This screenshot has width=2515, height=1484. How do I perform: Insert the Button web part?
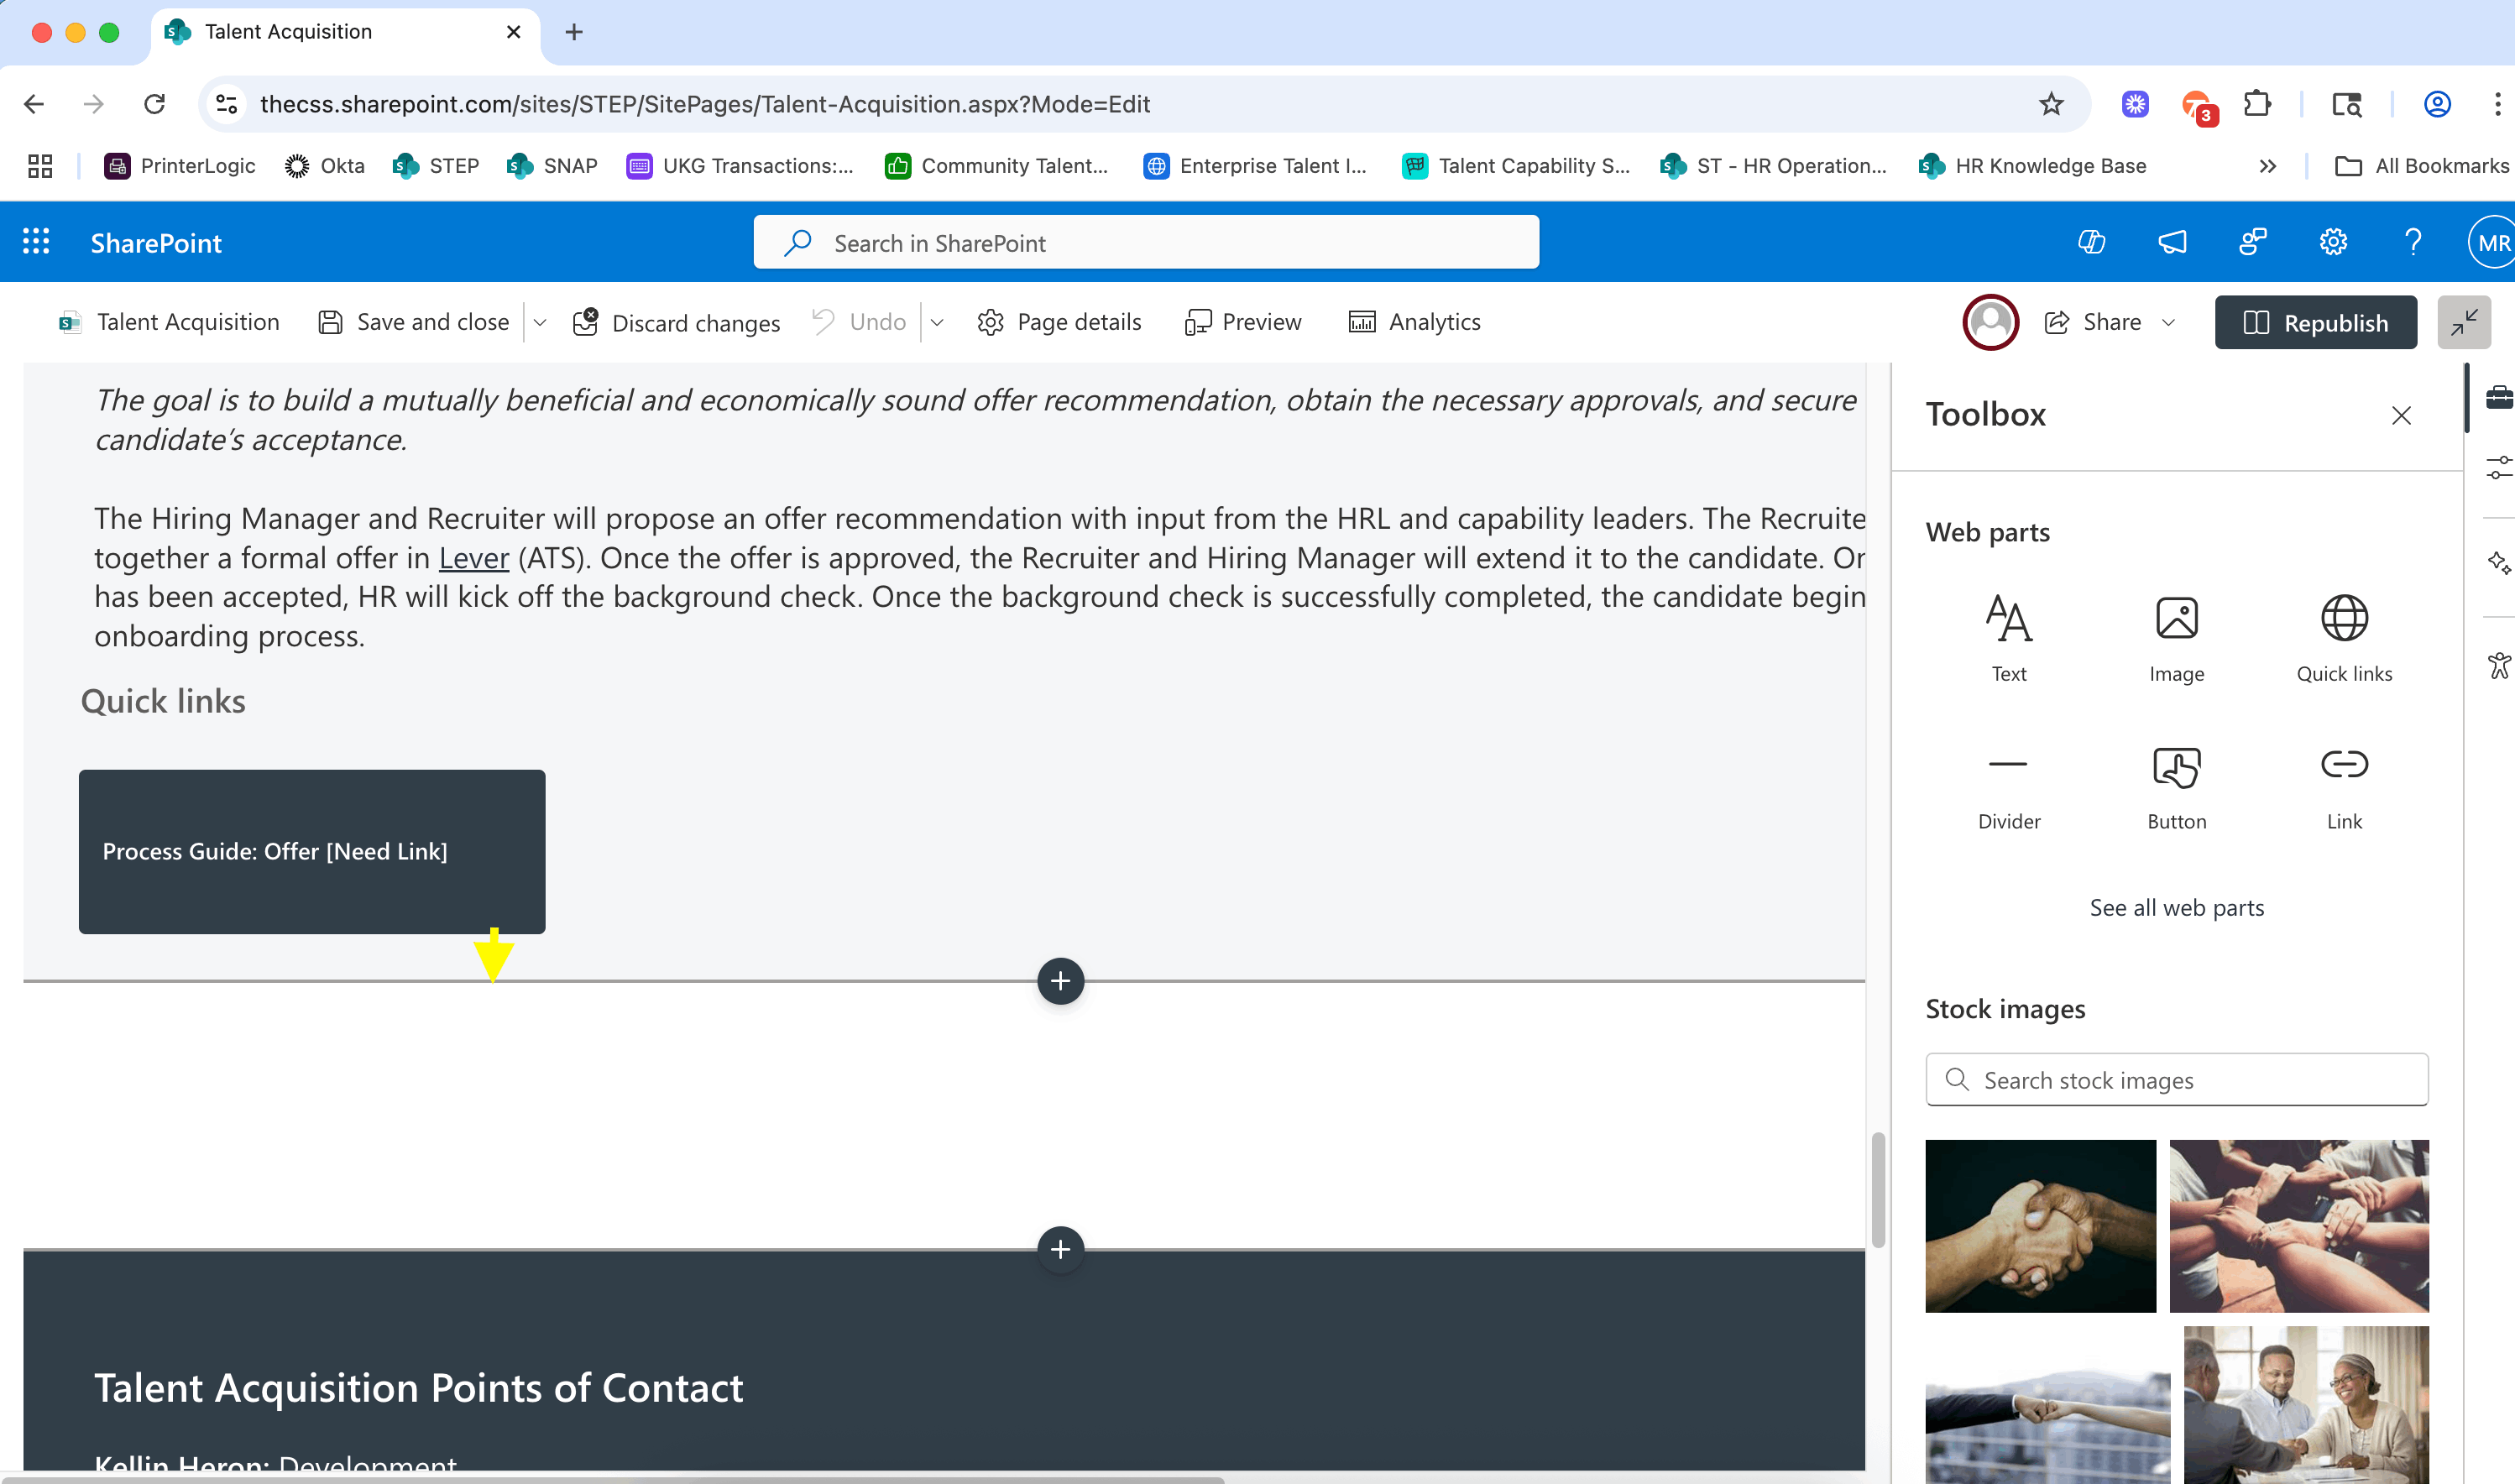coord(2176,786)
